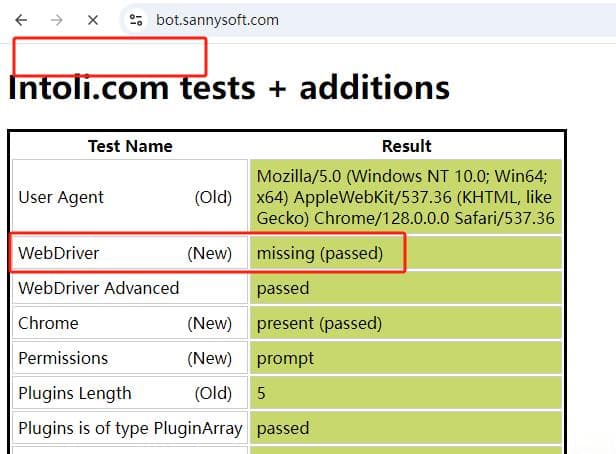
Task: Click the missing (passed) result cell
Action: click(405, 253)
